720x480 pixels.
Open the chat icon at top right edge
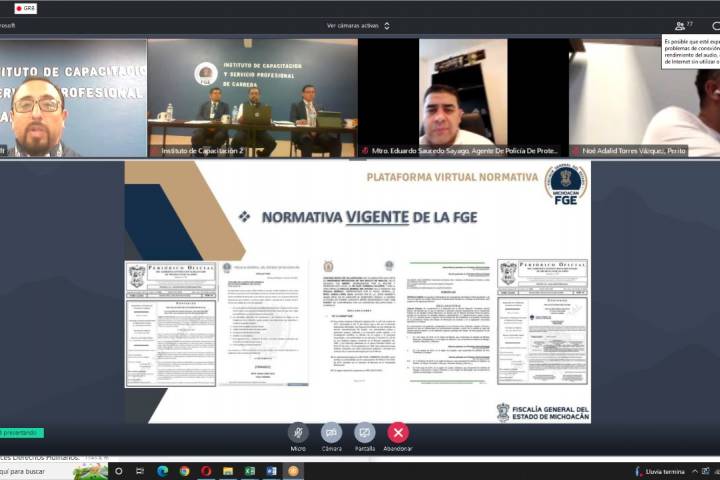click(715, 25)
